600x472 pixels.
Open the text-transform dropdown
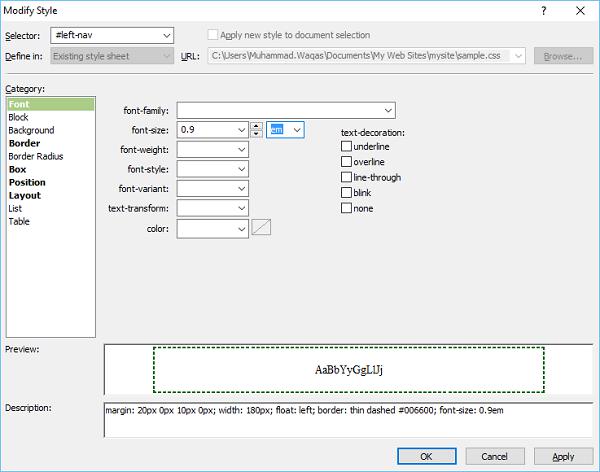[240, 209]
